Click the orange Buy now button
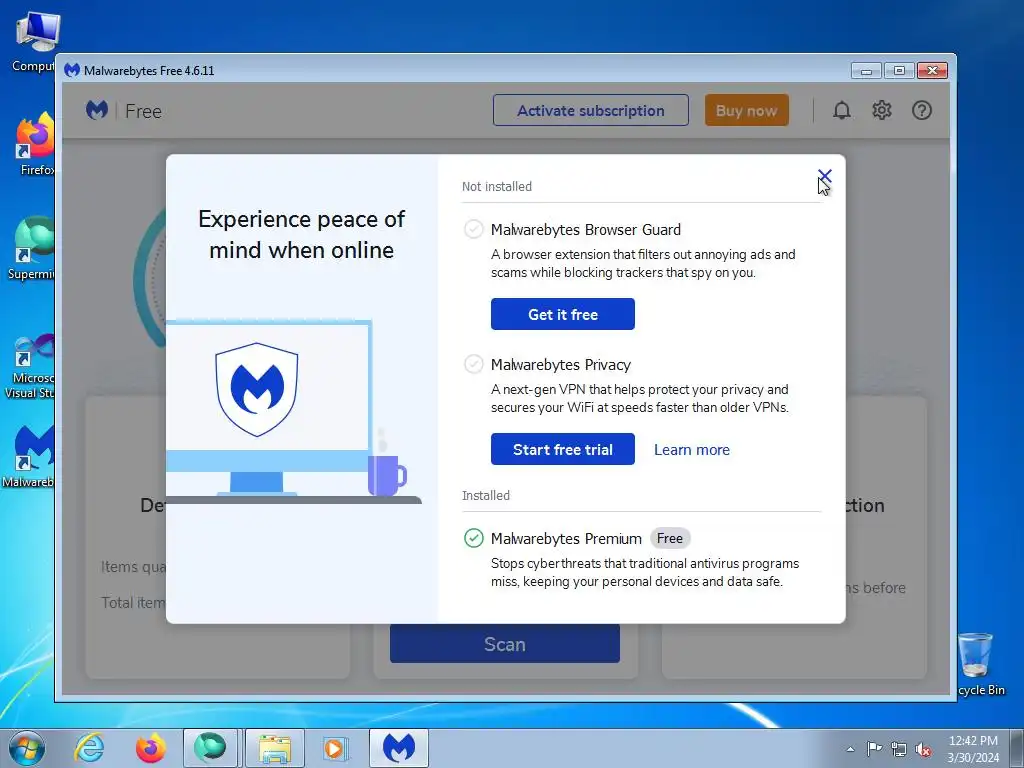The image size is (1024, 768). (746, 110)
